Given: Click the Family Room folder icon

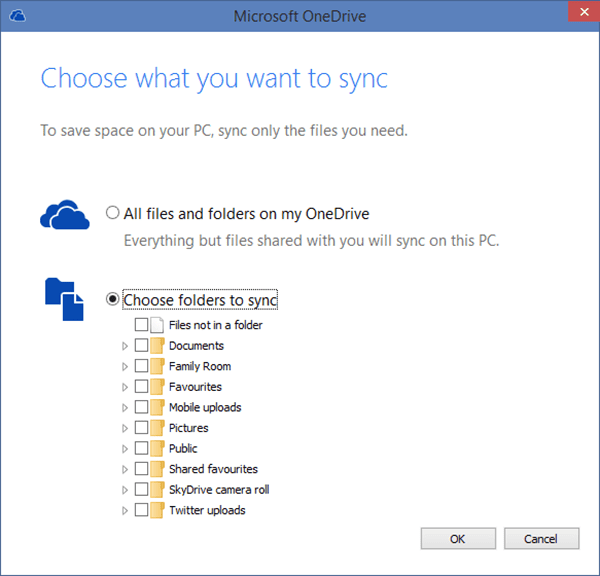Looking at the screenshot, I should pyautogui.click(x=157, y=366).
